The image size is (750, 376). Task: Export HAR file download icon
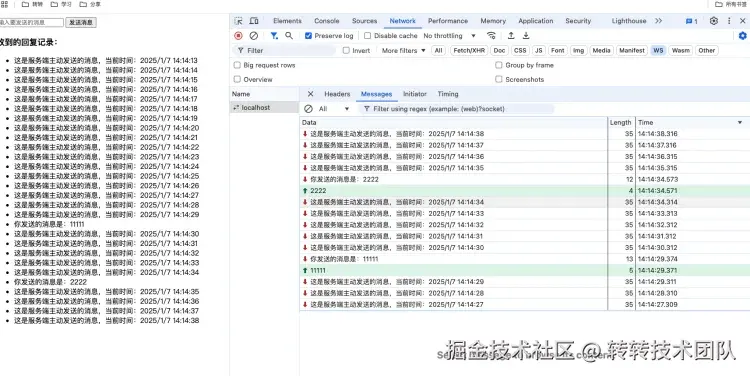coord(526,36)
